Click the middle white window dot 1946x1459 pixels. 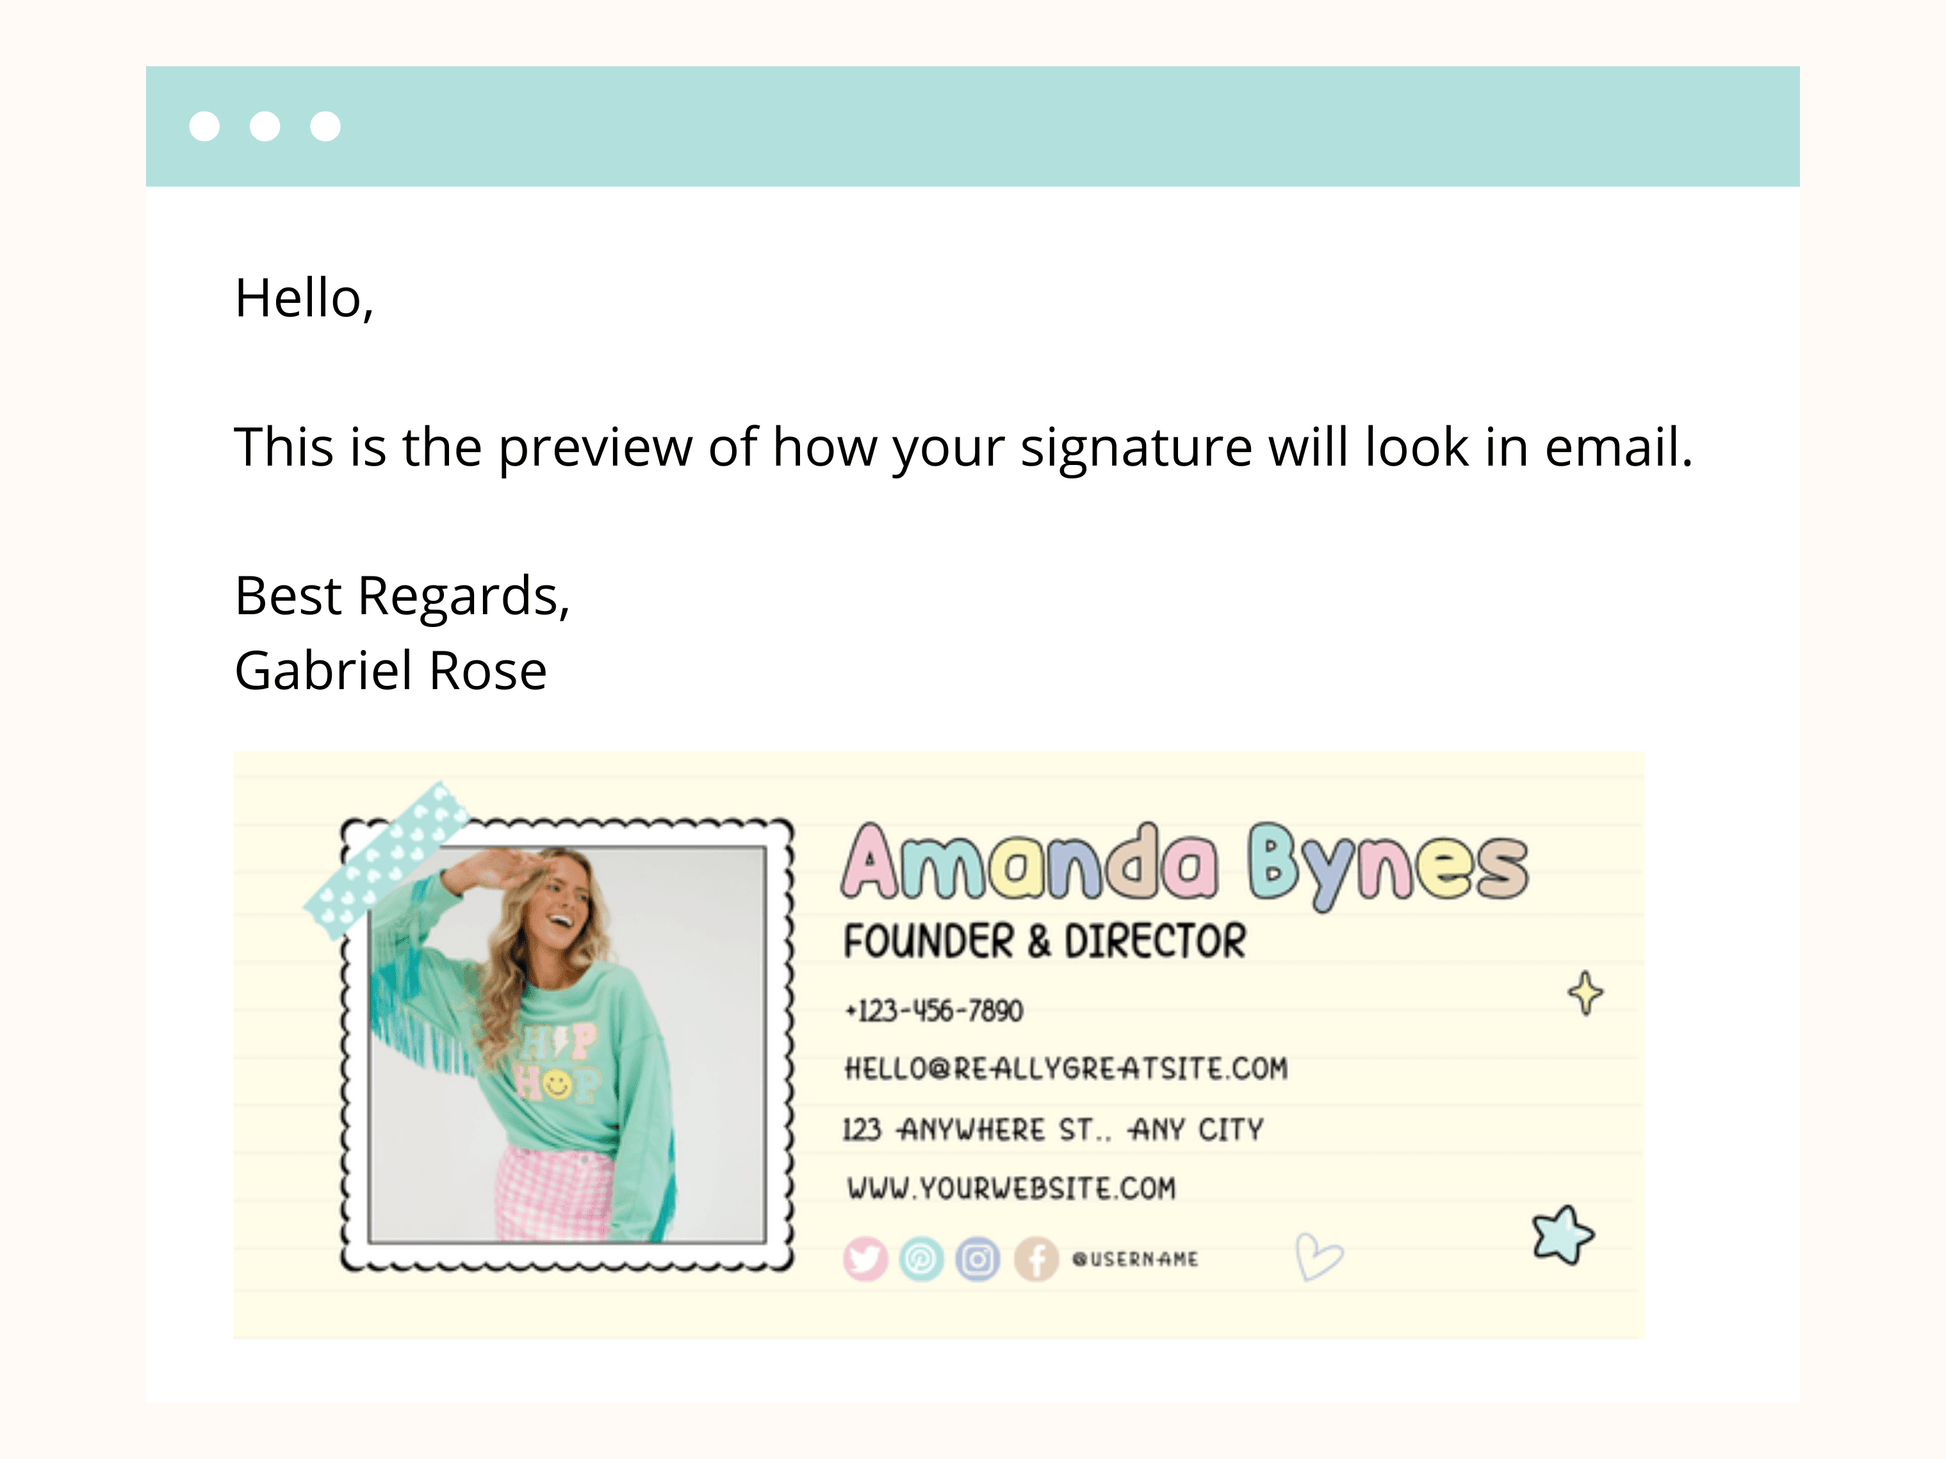click(265, 127)
